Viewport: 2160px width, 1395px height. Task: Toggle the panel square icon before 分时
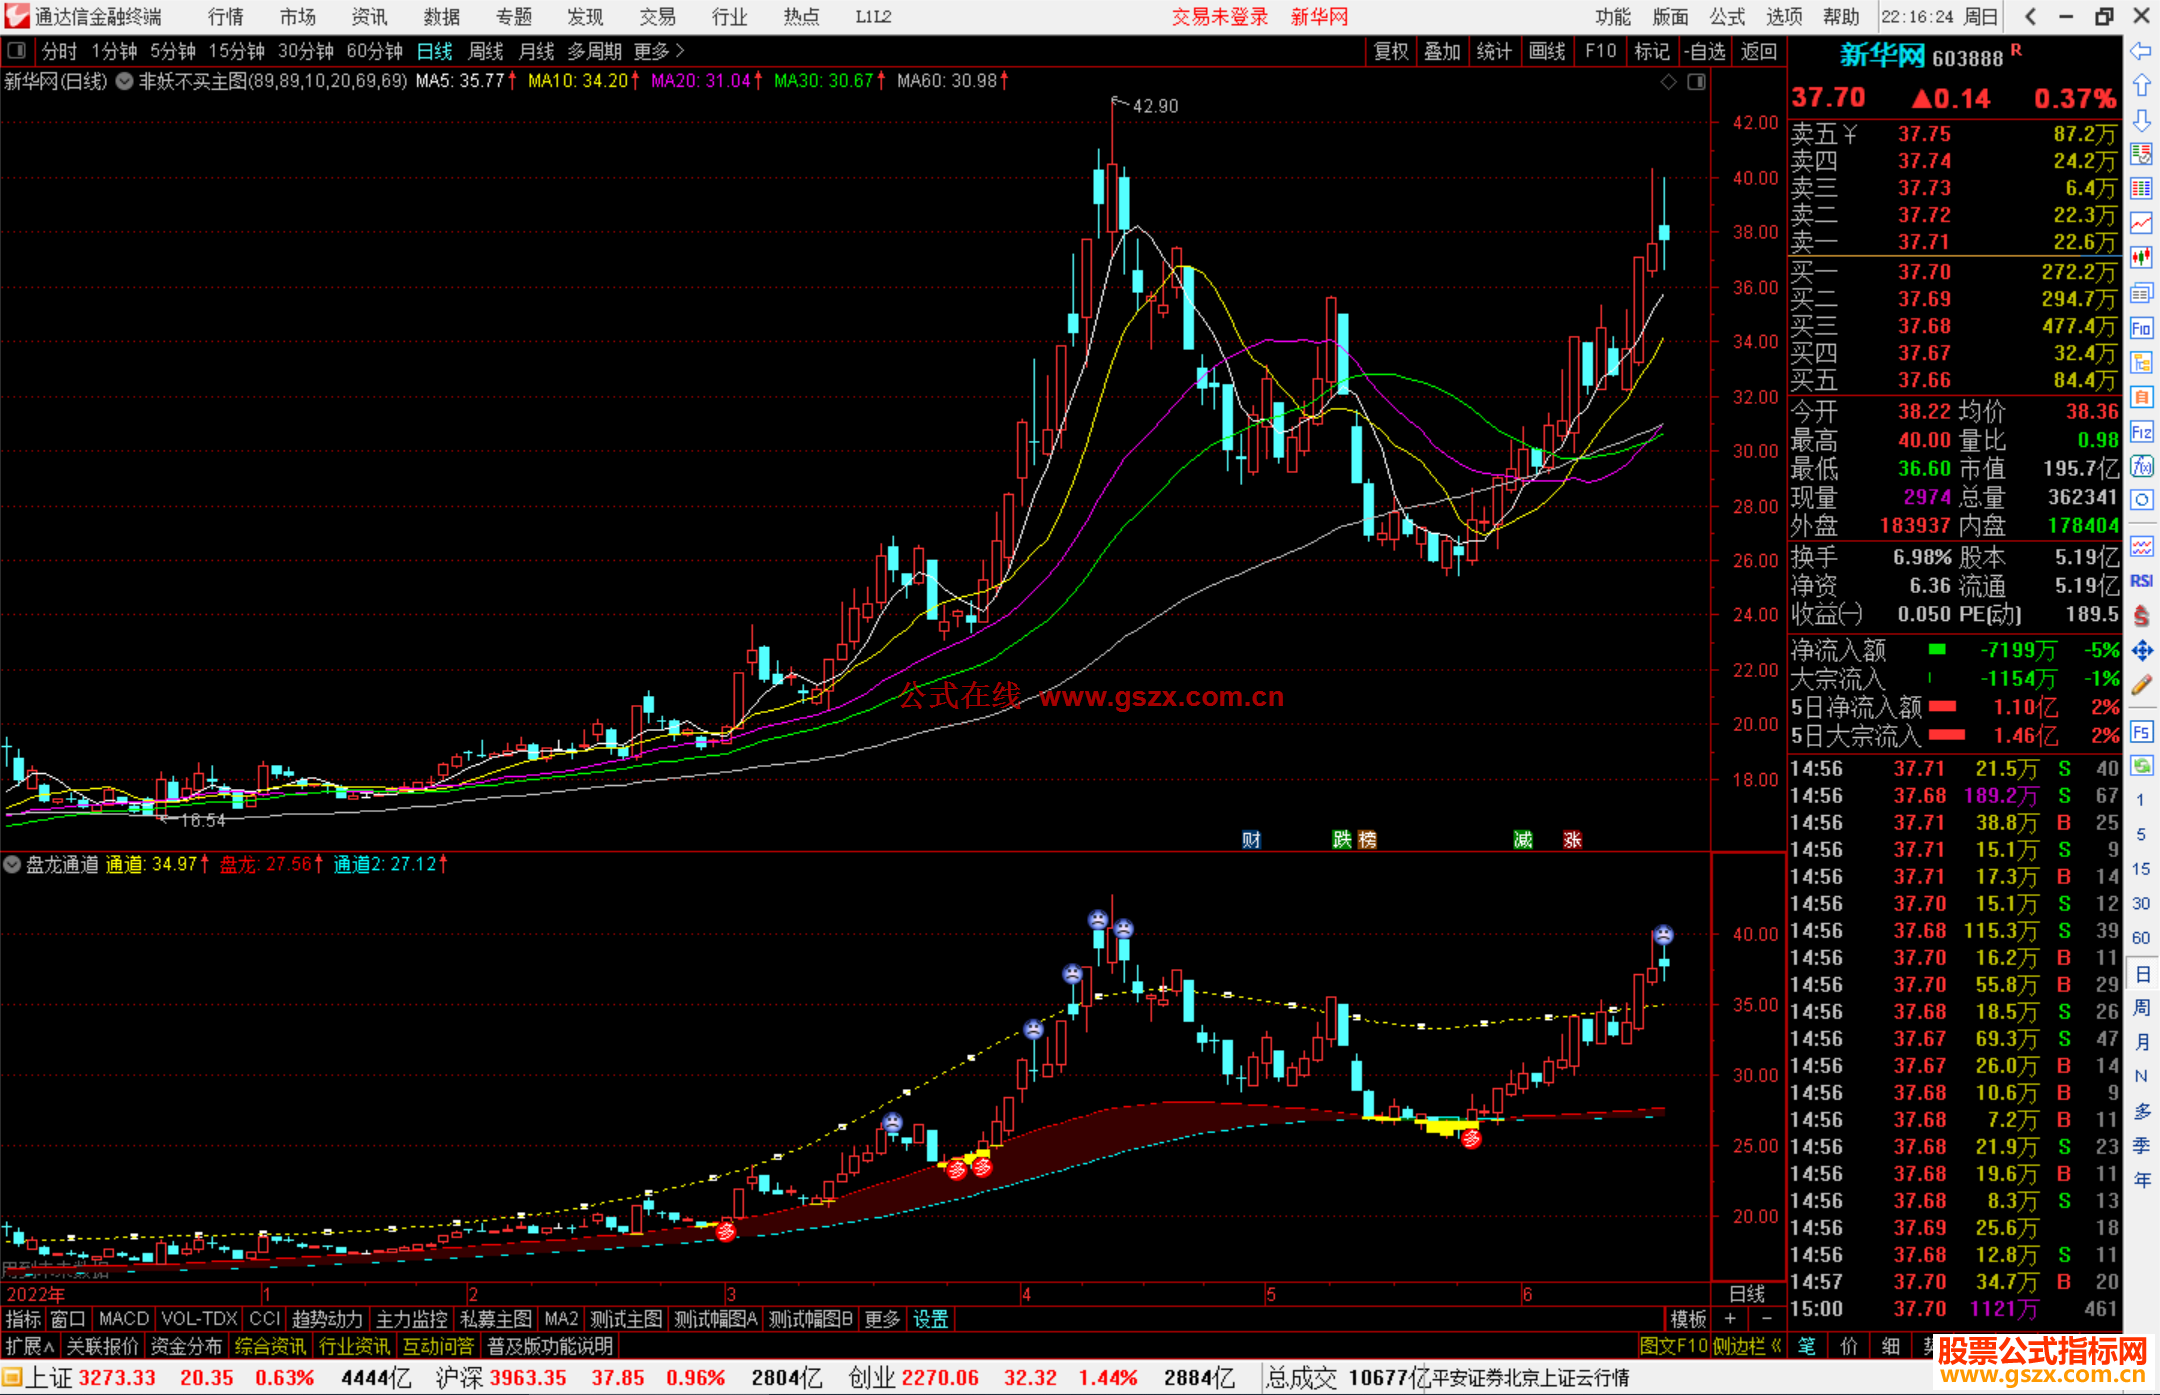click(16, 50)
